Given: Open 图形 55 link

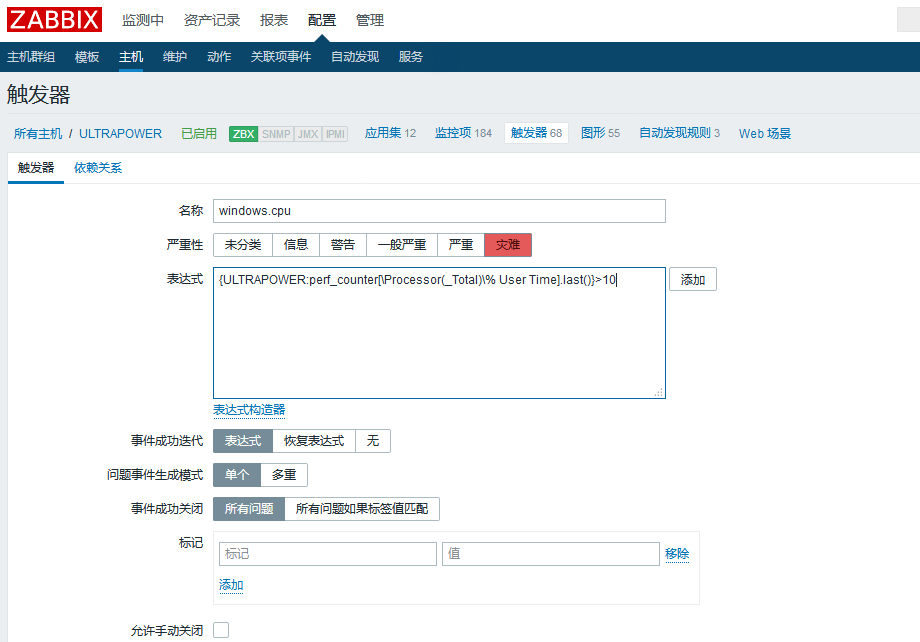Looking at the screenshot, I should tap(600, 133).
